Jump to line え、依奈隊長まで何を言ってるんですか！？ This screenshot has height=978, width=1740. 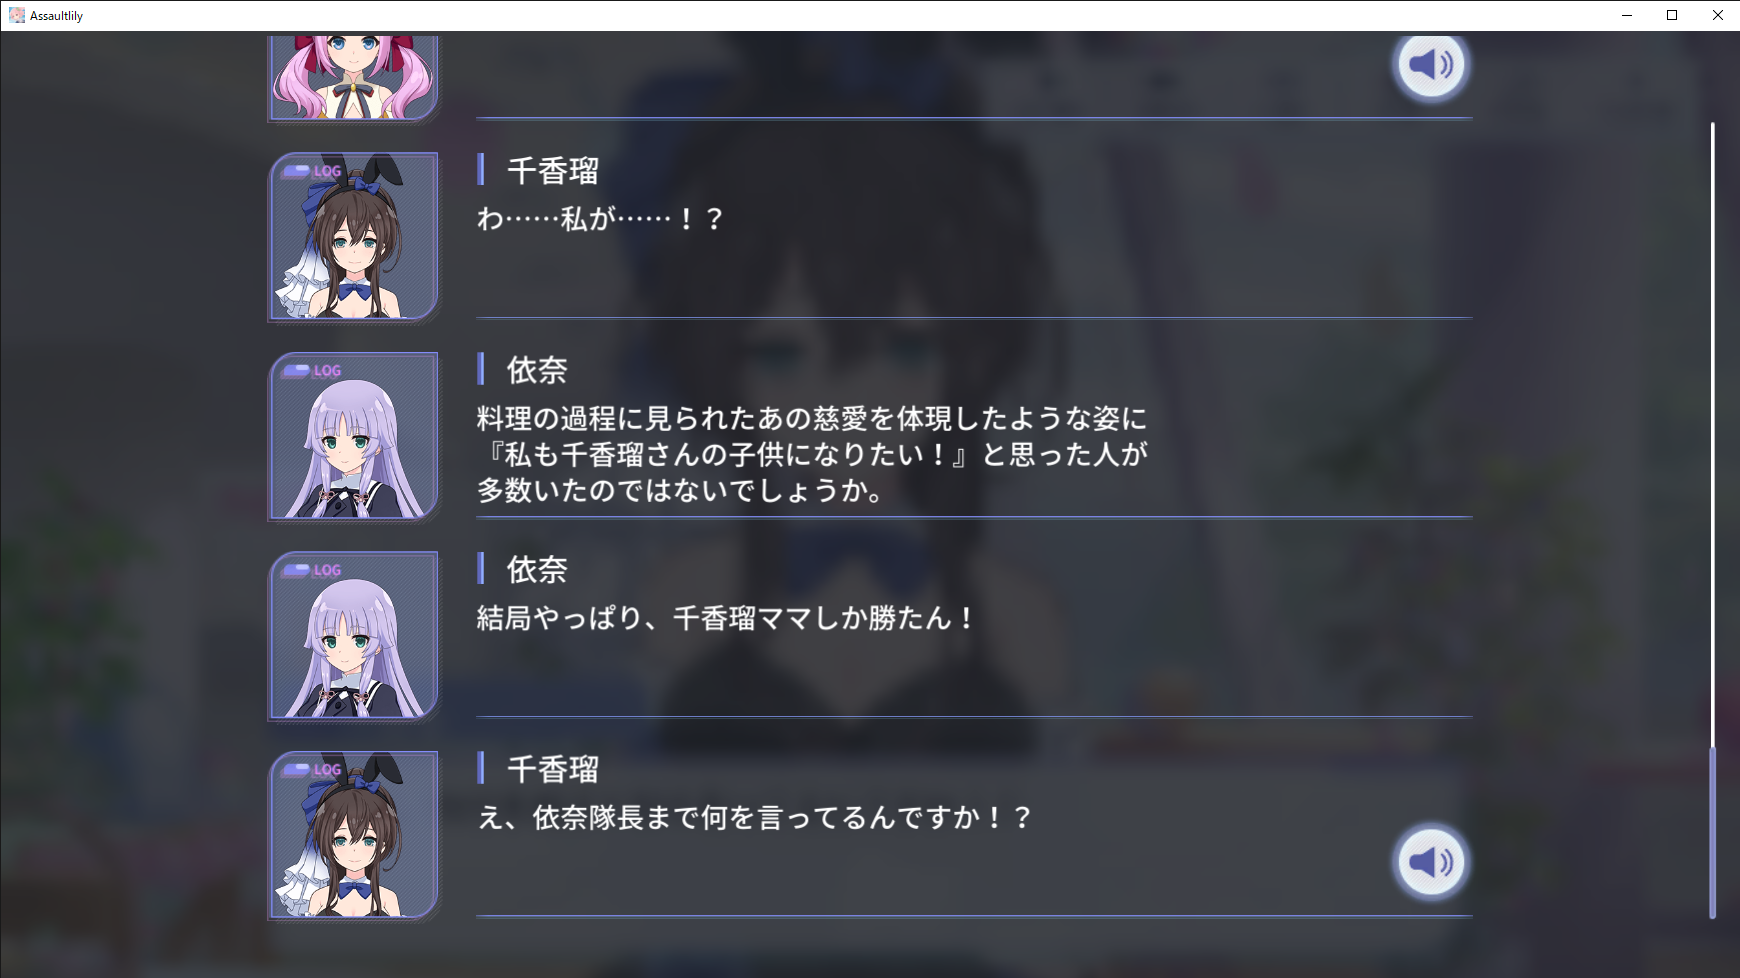[x=754, y=818]
